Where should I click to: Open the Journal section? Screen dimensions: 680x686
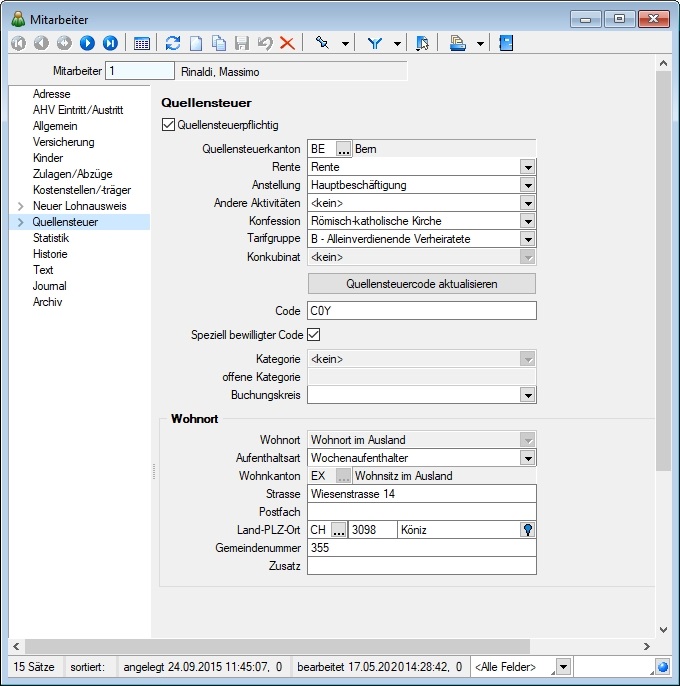tap(49, 286)
